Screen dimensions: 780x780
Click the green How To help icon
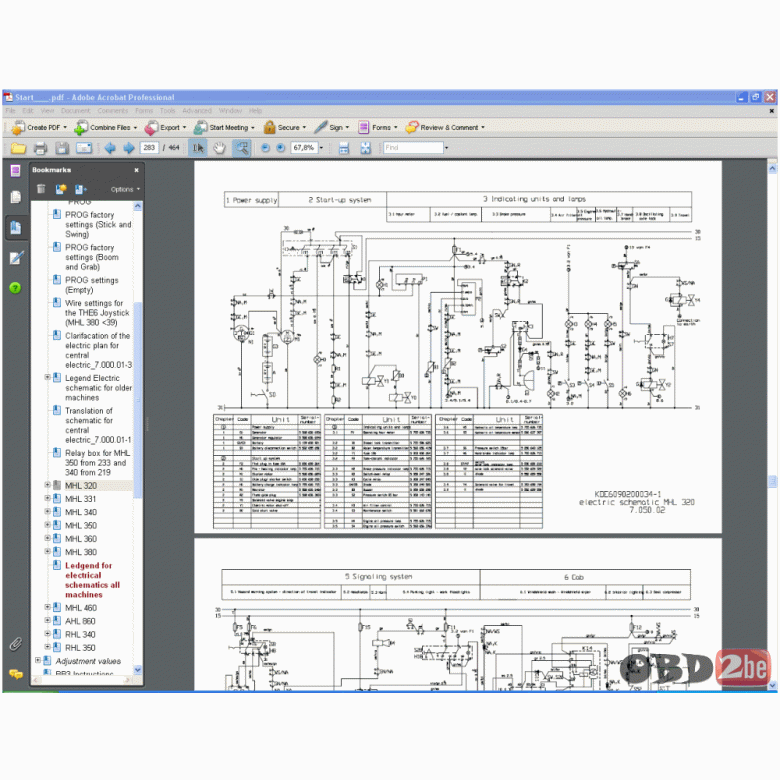click(x=15, y=288)
